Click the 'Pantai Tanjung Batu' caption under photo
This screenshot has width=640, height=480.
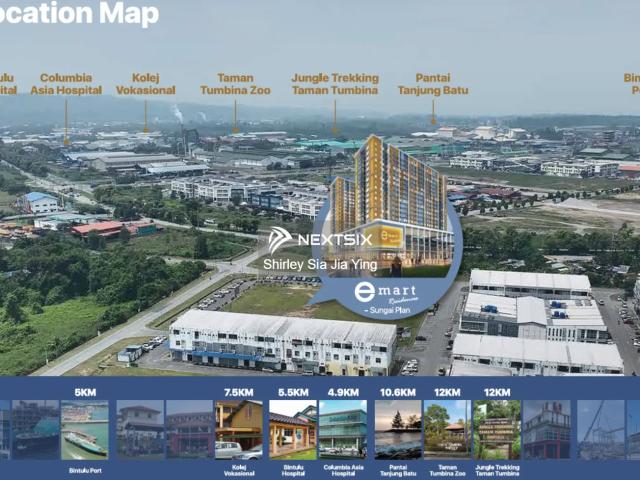coord(398,471)
